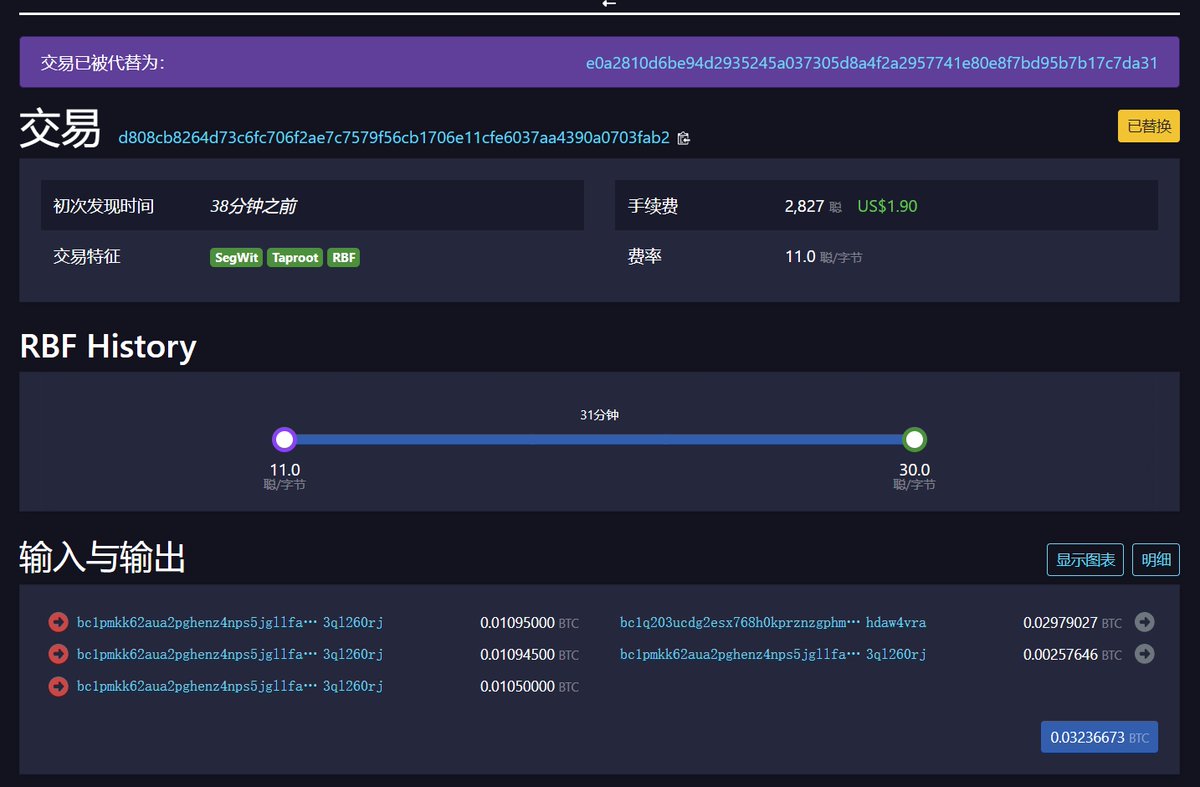Screen dimensions: 1200x787
Task: Open input address with 0.01095000 BTC
Action: [x=230, y=622]
